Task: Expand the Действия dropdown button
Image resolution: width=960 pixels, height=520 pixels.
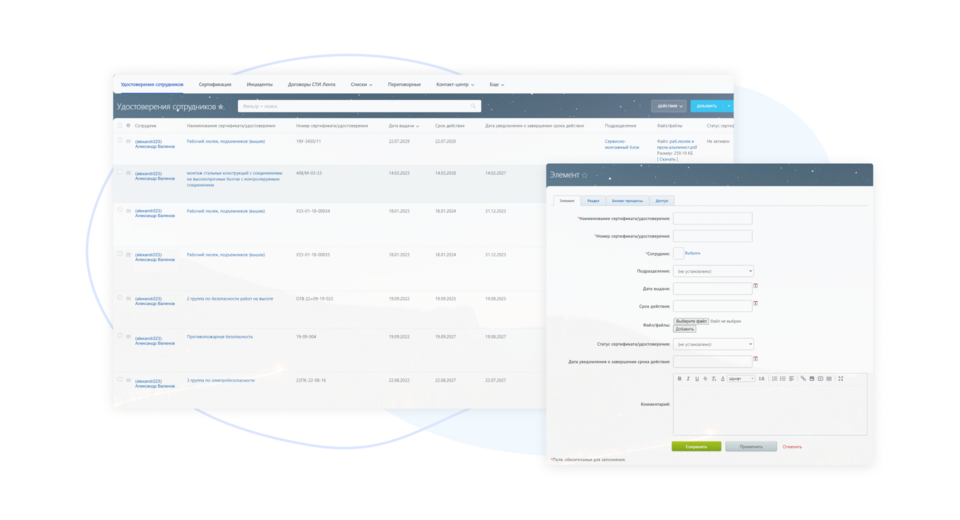Action: tap(669, 106)
